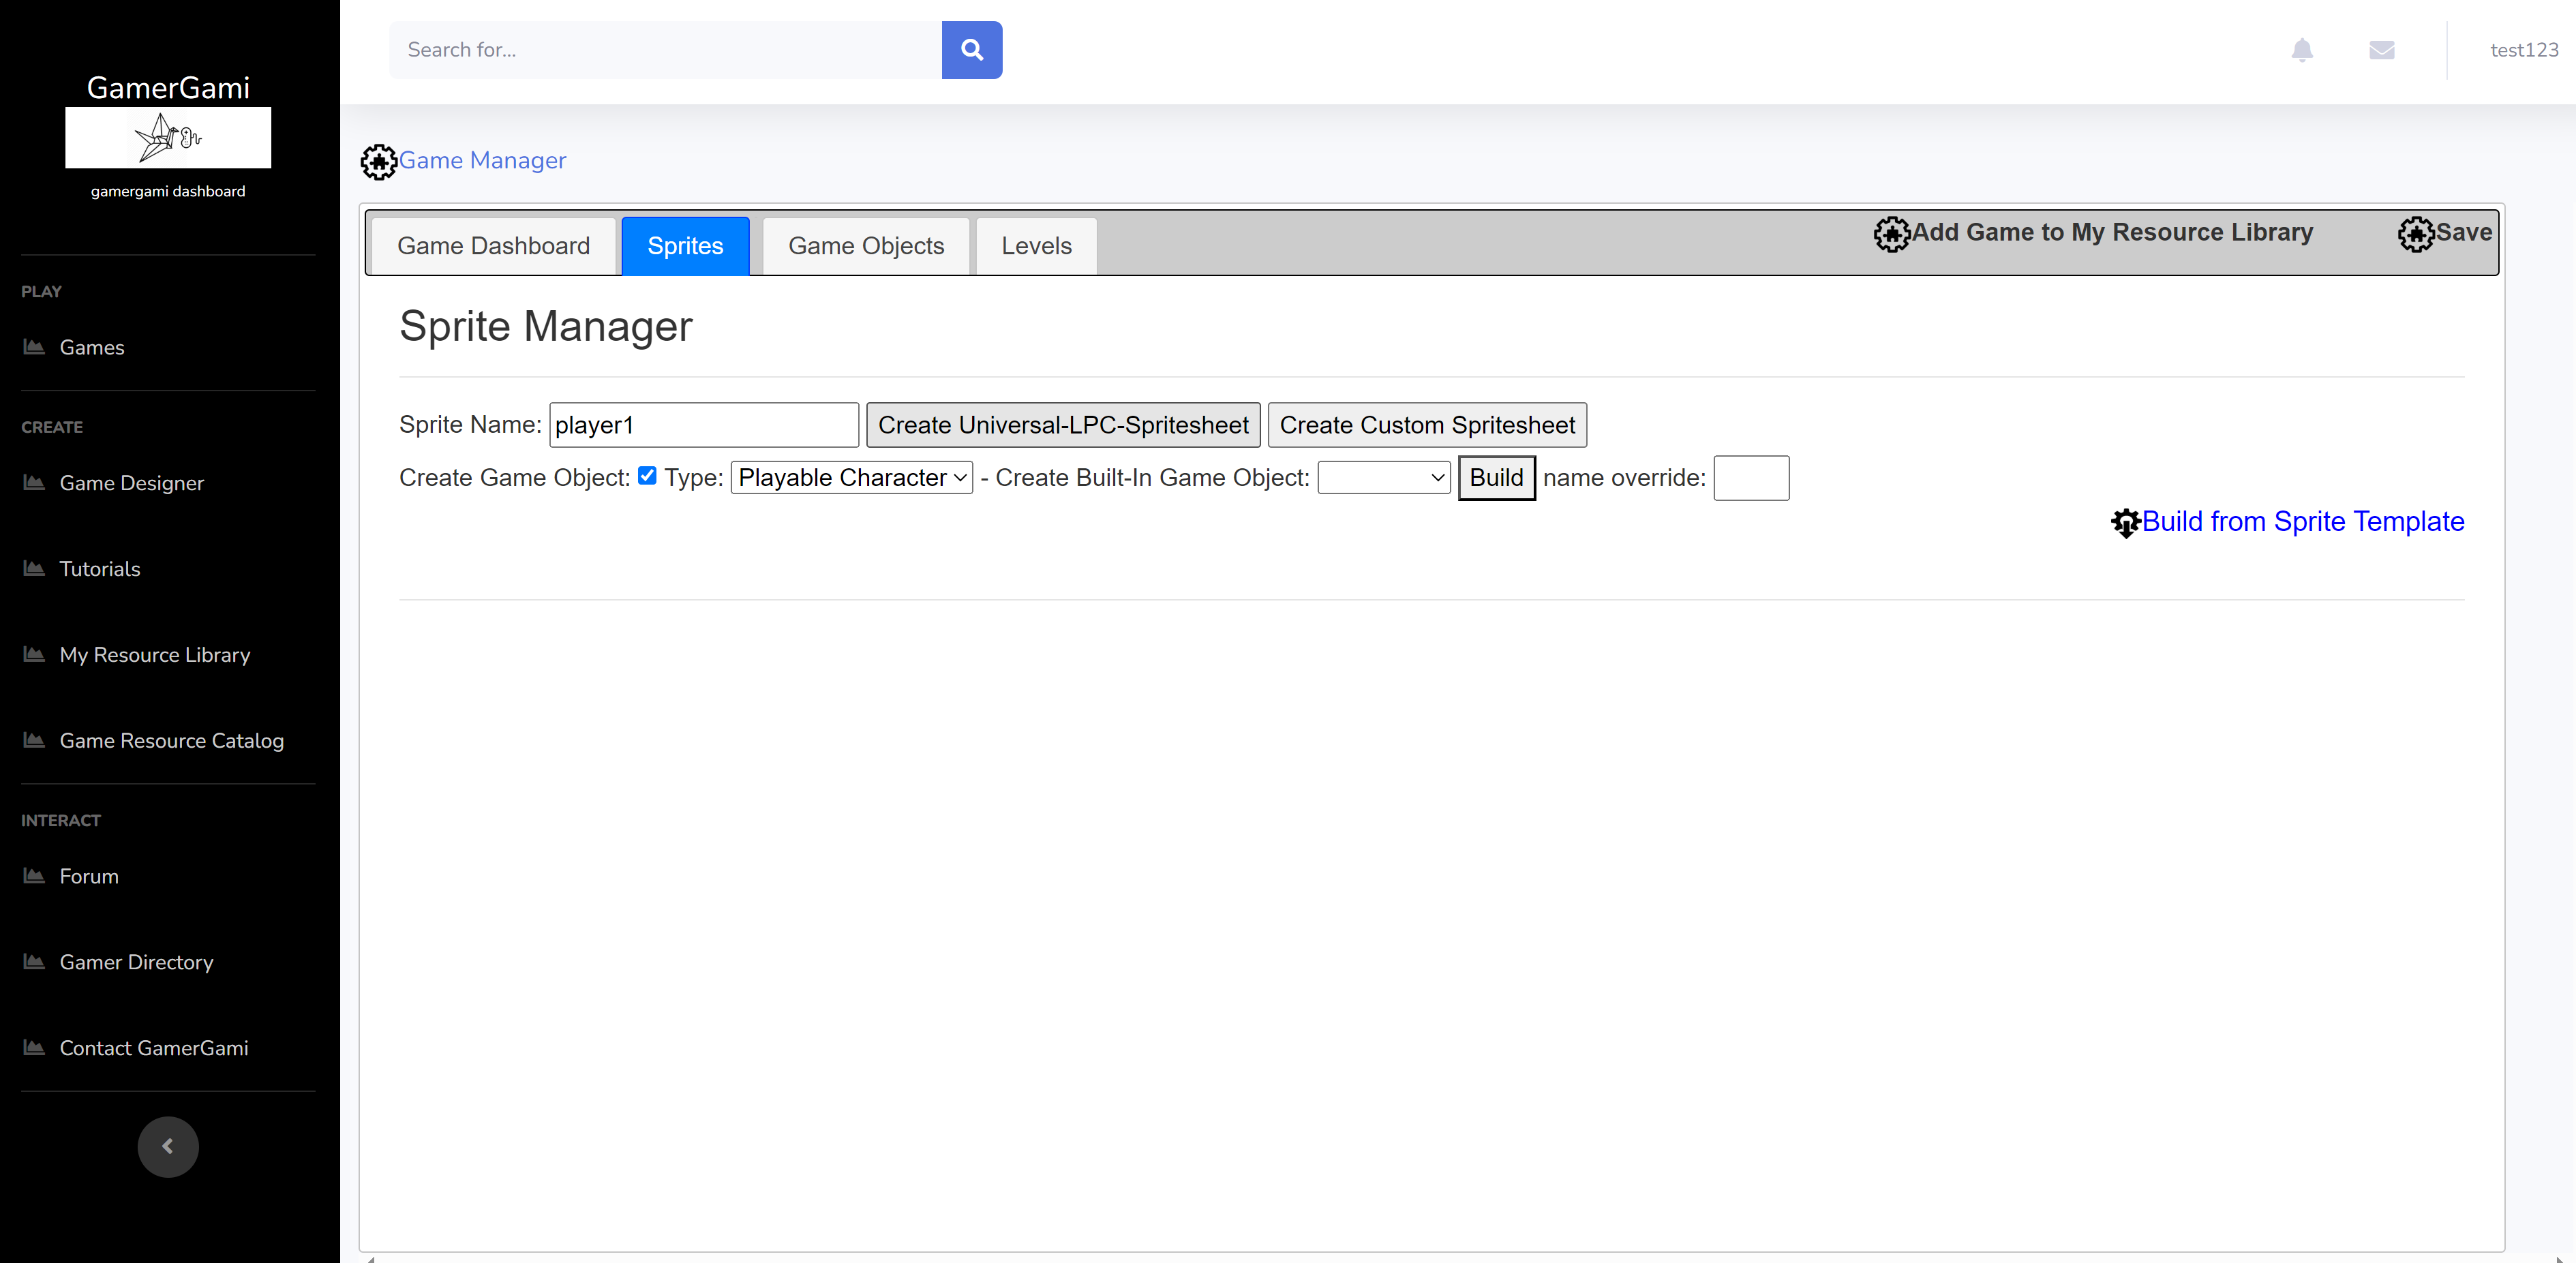Image resolution: width=2576 pixels, height=1263 pixels.
Task: Open the Game Dashboard tab
Action: (x=493, y=246)
